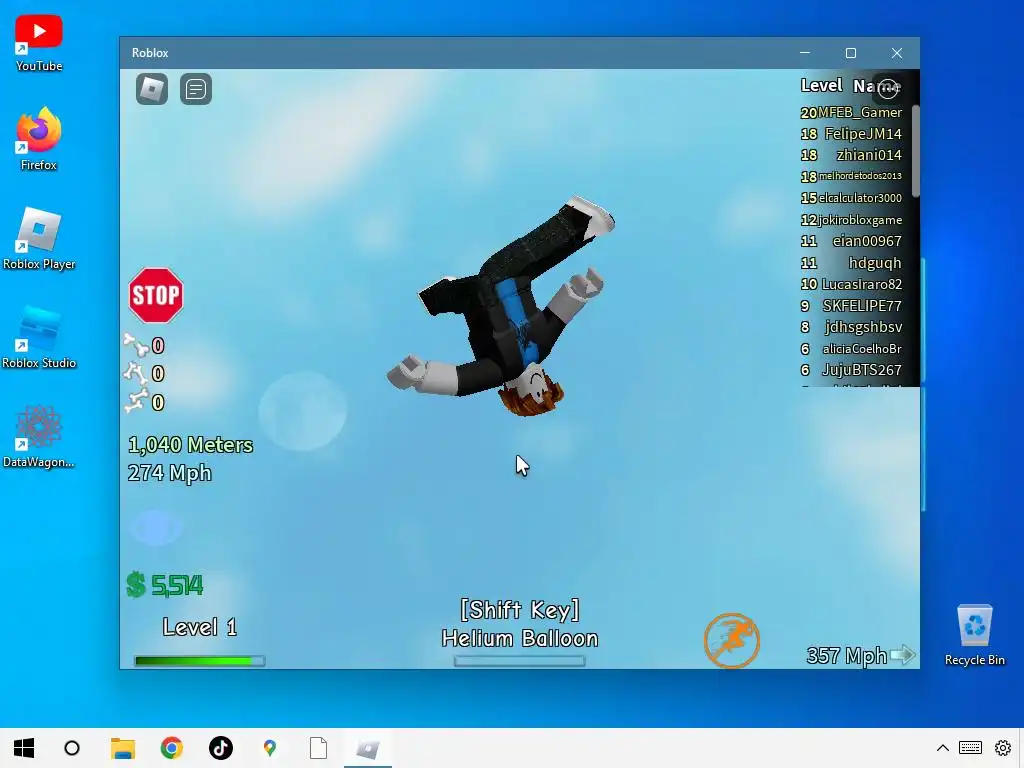The width and height of the screenshot is (1024, 768).
Task: Click the Helium Balloon label
Action: 519,638
